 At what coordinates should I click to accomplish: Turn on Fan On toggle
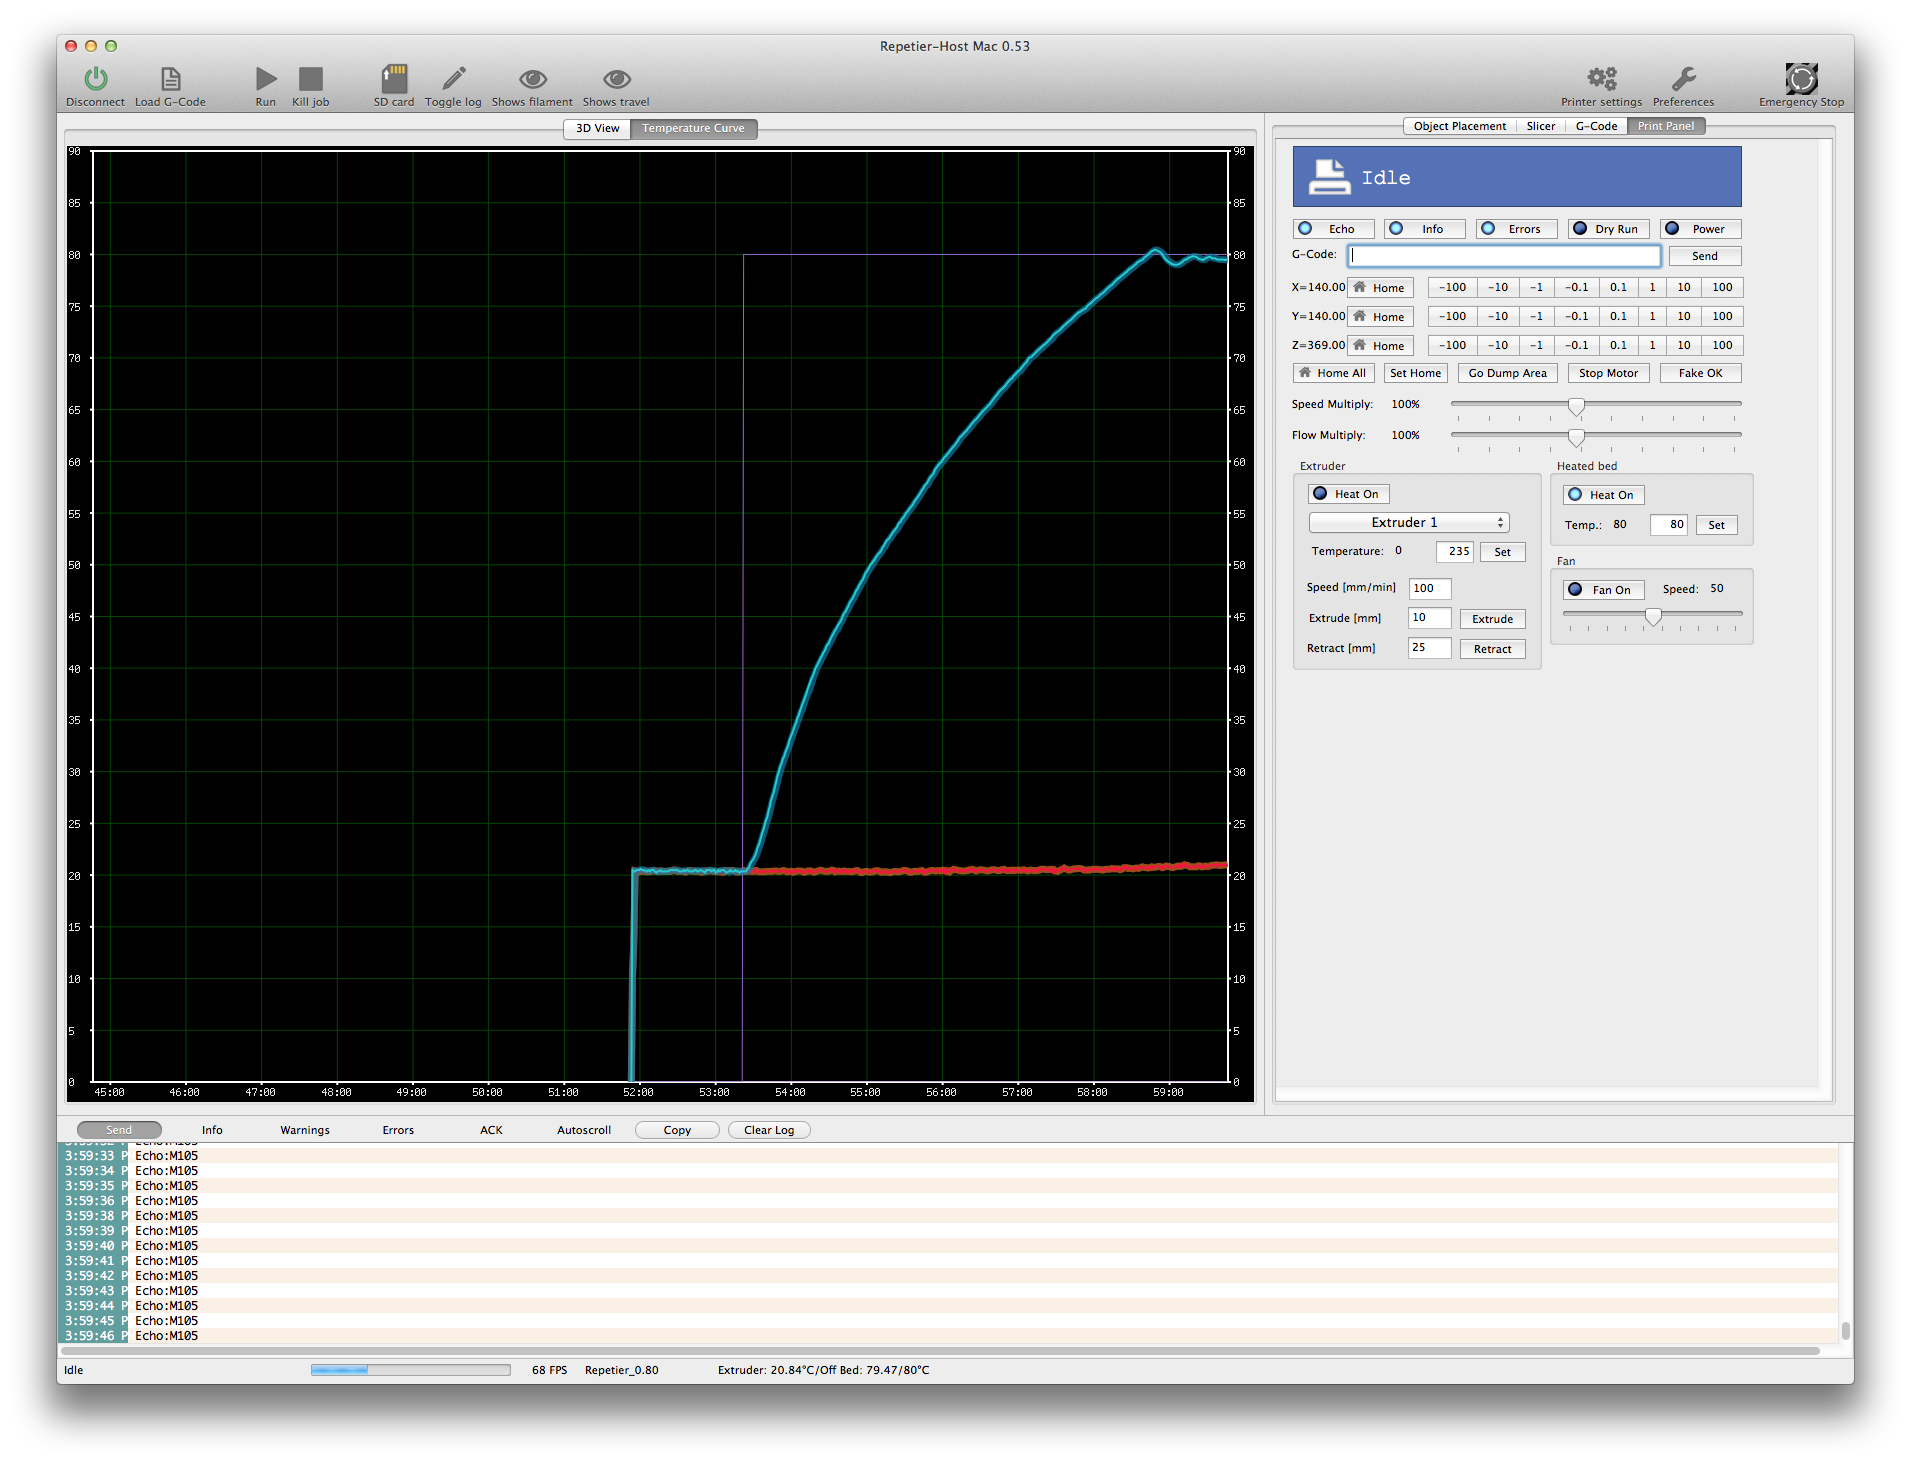[x=1602, y=590]
